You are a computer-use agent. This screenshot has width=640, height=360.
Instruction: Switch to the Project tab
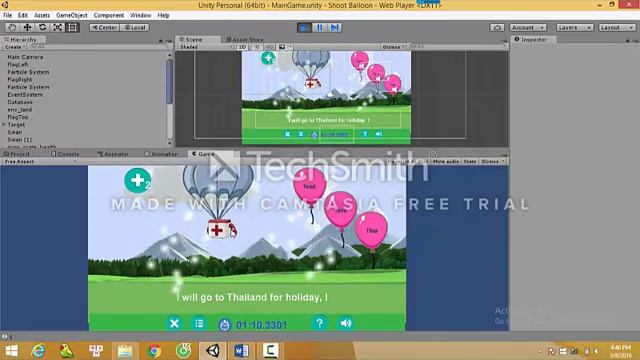(16, 154)
